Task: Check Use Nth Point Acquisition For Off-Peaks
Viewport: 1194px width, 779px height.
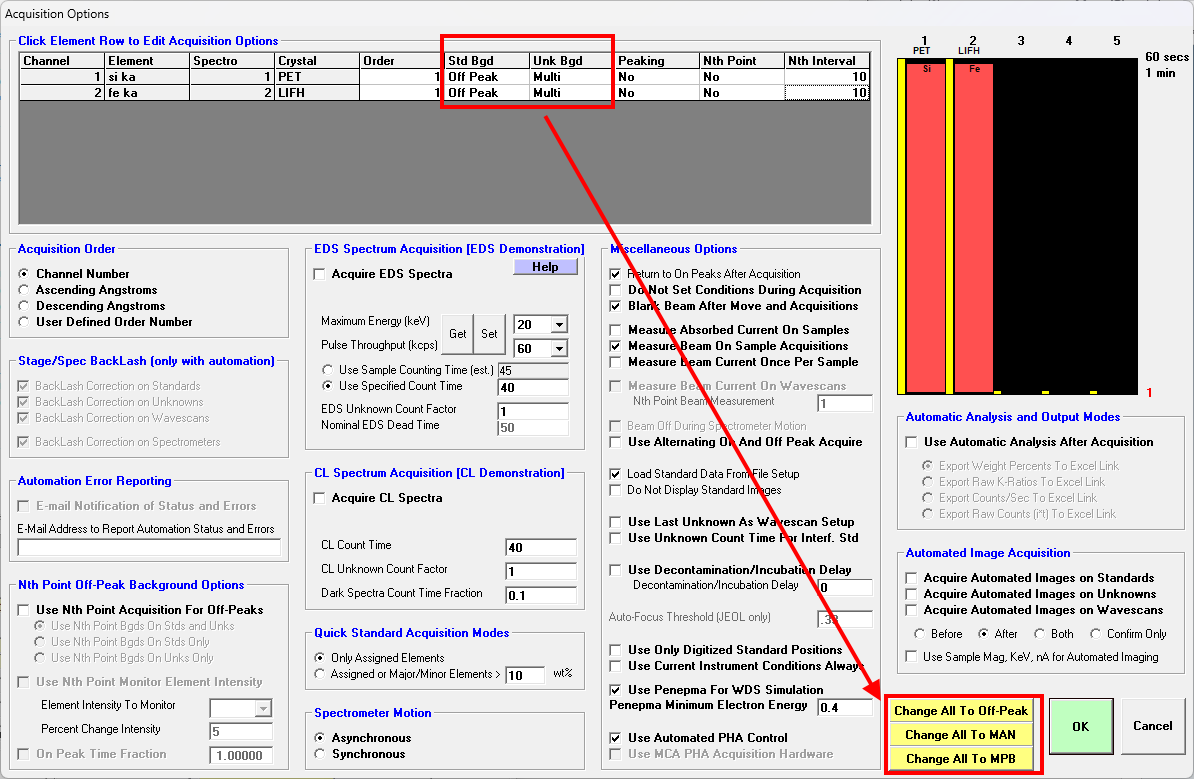Action: pyautogui.click(x=25, y=610)
